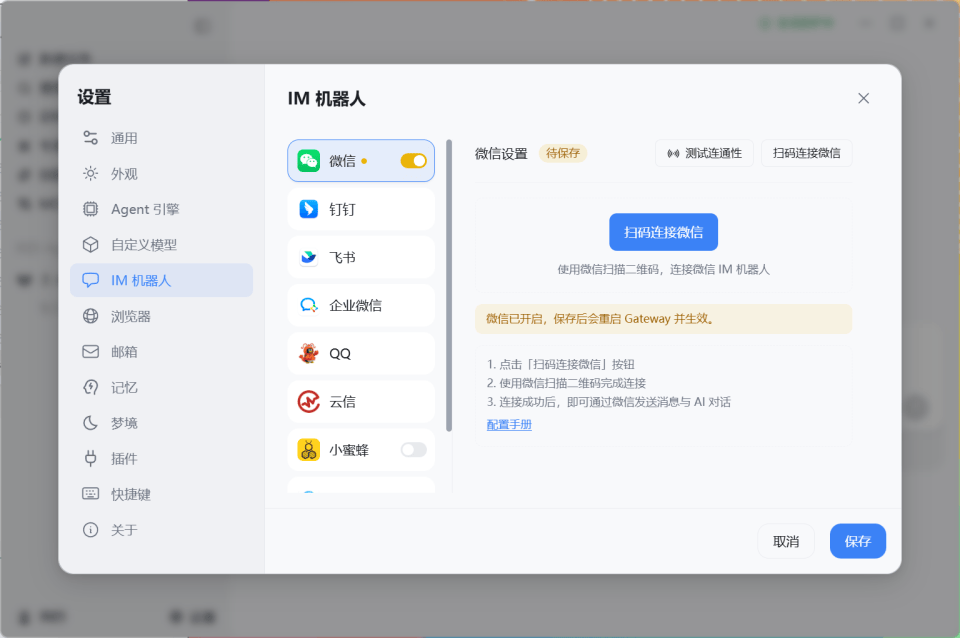
Task: Click the yellow 小蜜蜂 bee icon
Action: coord(309,450)
